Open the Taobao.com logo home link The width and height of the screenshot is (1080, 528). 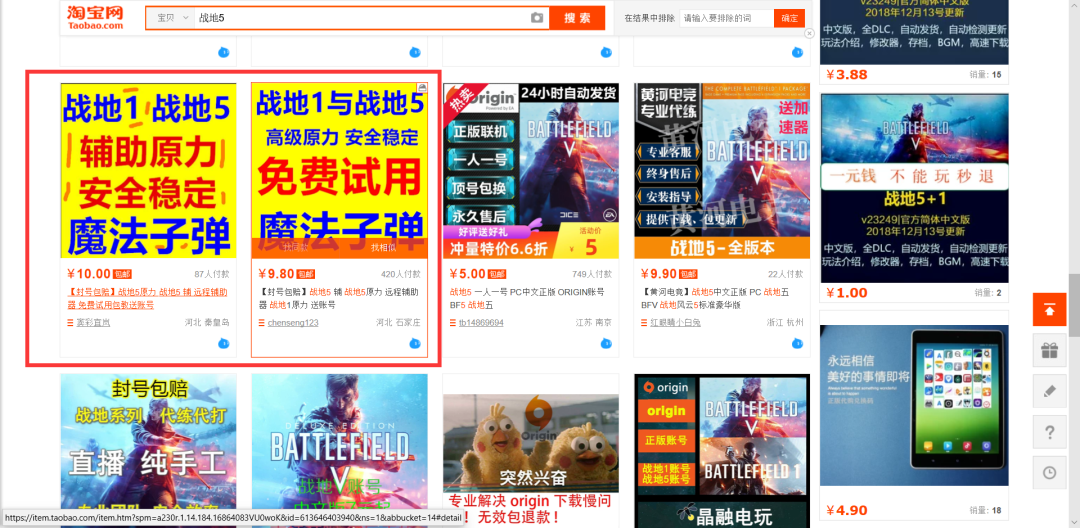pyautogui.click(x=96, y=17)
